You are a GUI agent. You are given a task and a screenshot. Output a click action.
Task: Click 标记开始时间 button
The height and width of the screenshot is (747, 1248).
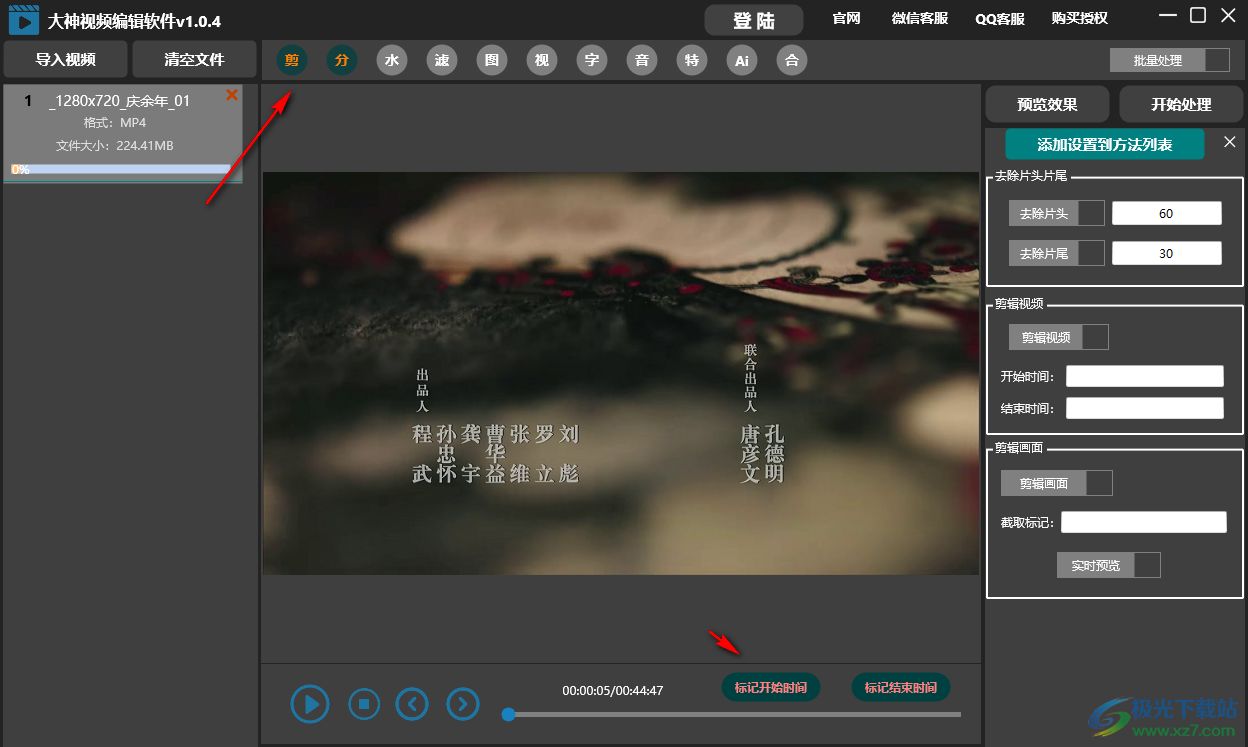[x=771, y=688]
